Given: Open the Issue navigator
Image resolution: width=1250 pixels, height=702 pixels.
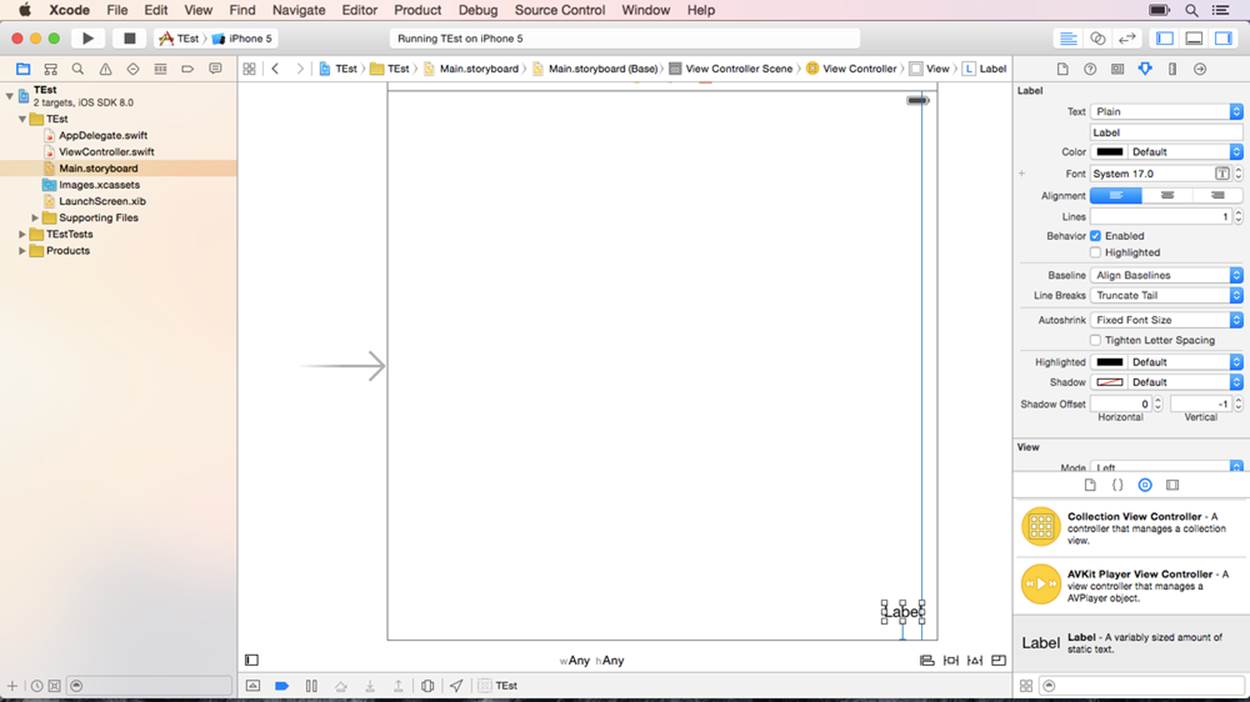Looking at the screenshot, I should 105,69.
